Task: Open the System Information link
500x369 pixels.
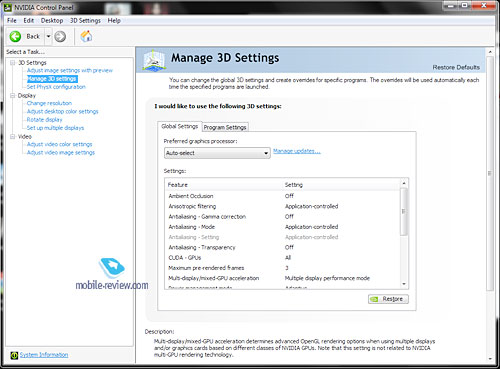Action: point(44,355)
